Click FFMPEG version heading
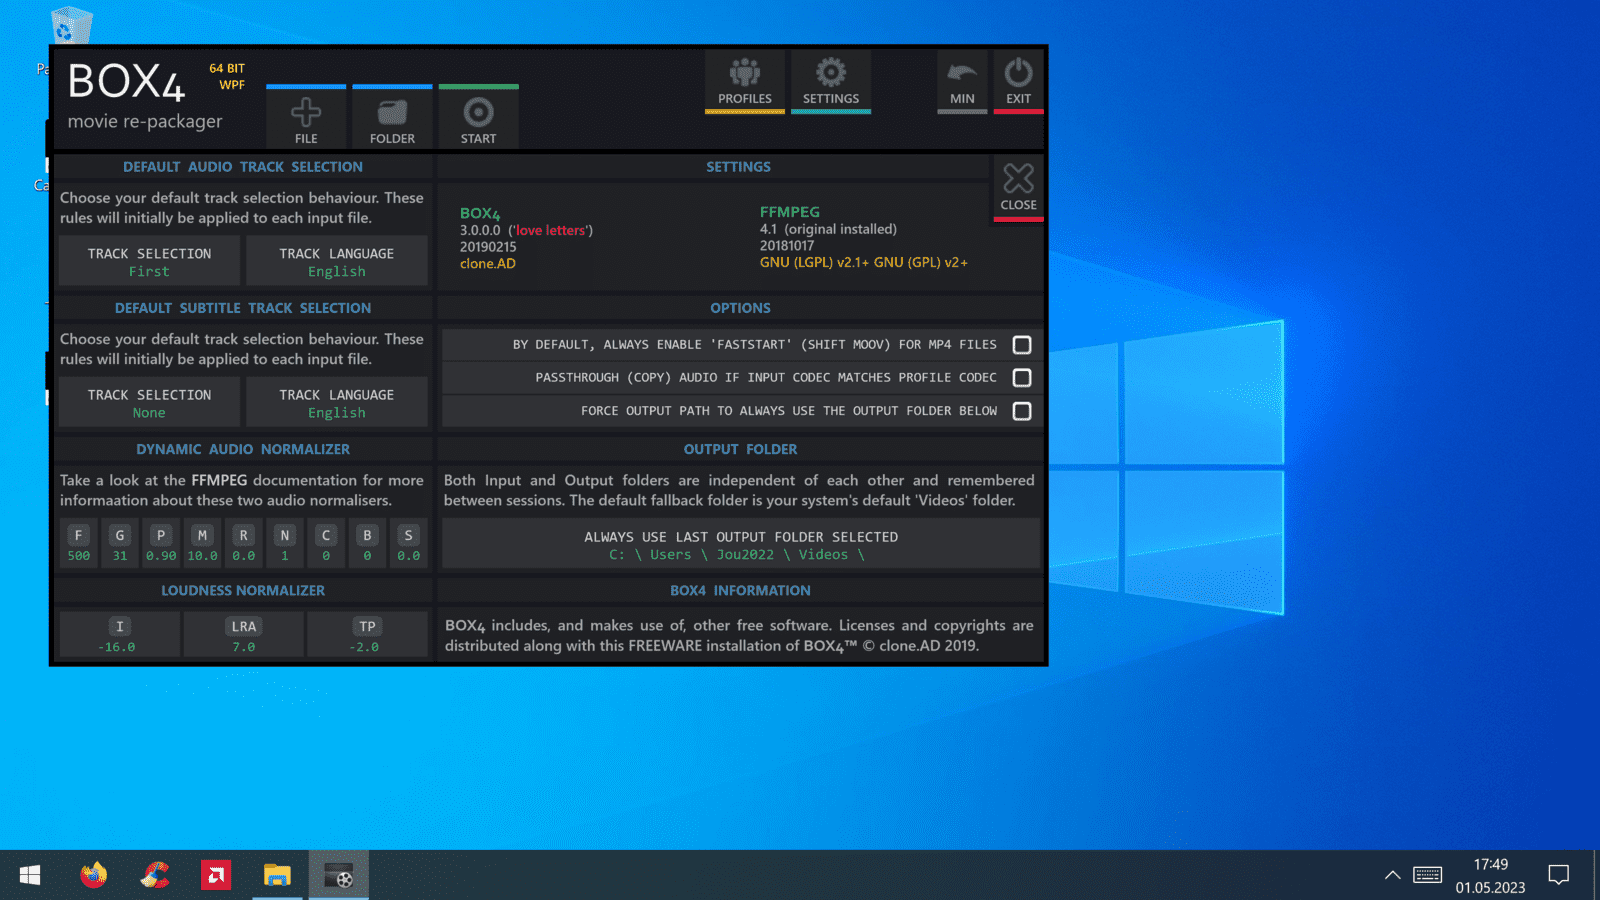The height and width of the screenshot is (900, 1600). click(790, 212)
